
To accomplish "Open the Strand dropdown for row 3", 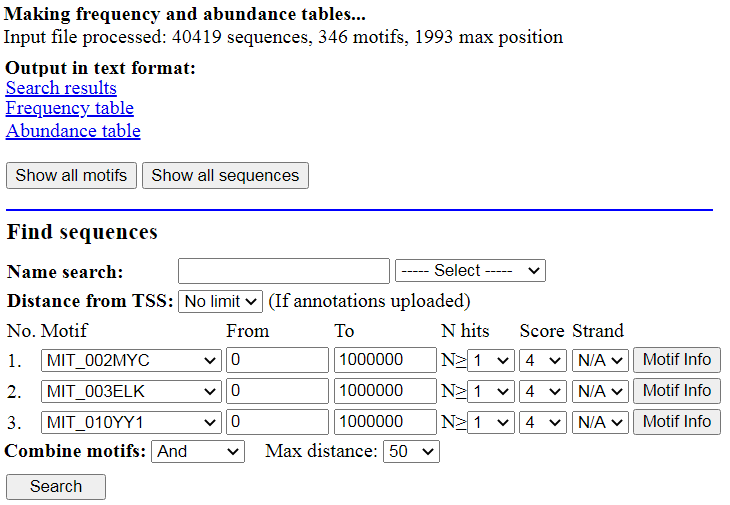I will [x=600, y=423].
